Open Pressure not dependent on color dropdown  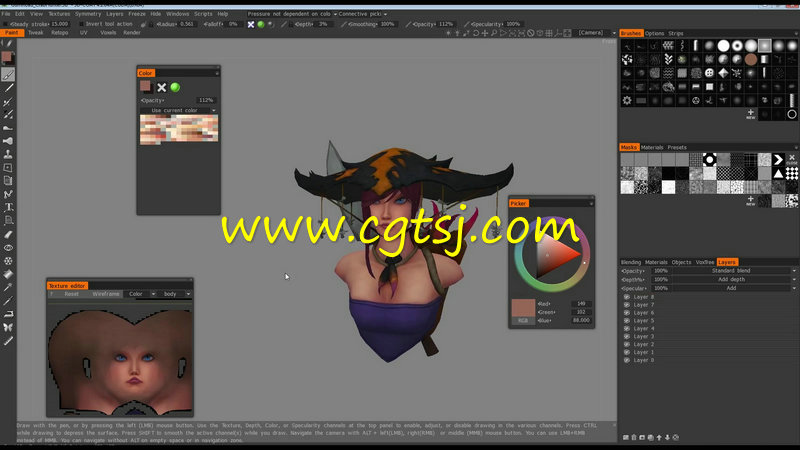pyautogui.click(x=292, y=14)
